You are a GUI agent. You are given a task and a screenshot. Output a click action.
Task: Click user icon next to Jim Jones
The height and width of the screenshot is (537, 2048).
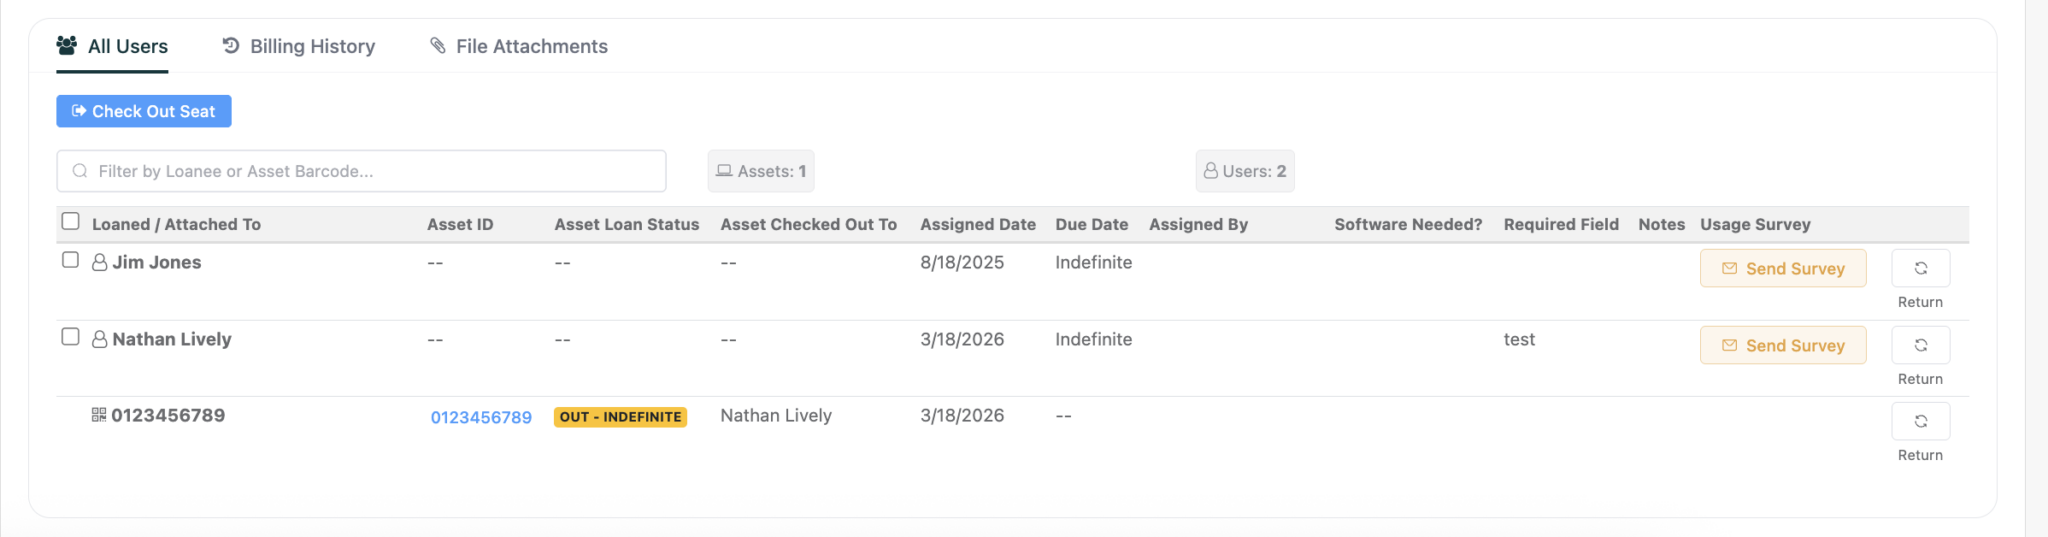tap(100, 262)
